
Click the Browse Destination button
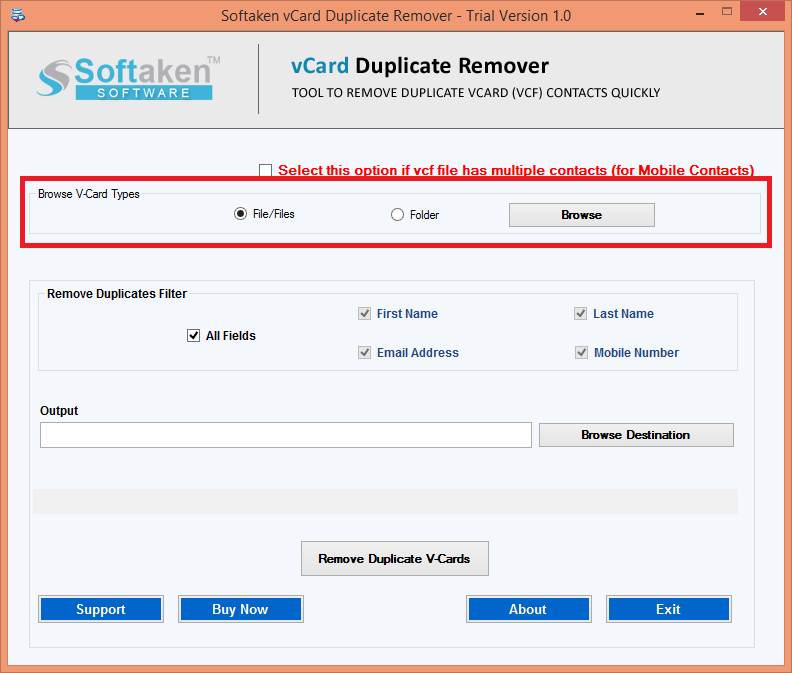click(636, 435)
